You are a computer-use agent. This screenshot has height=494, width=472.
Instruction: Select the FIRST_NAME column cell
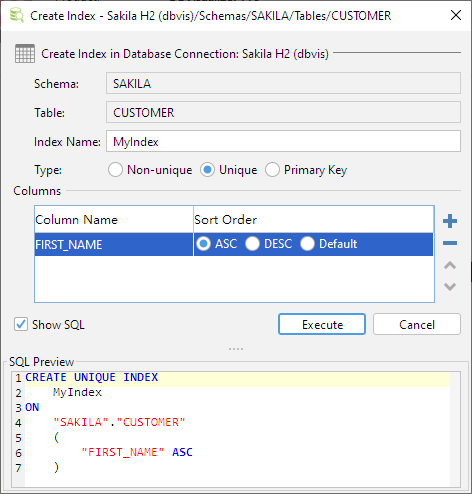pyautogui.click(x=114, y=244)
